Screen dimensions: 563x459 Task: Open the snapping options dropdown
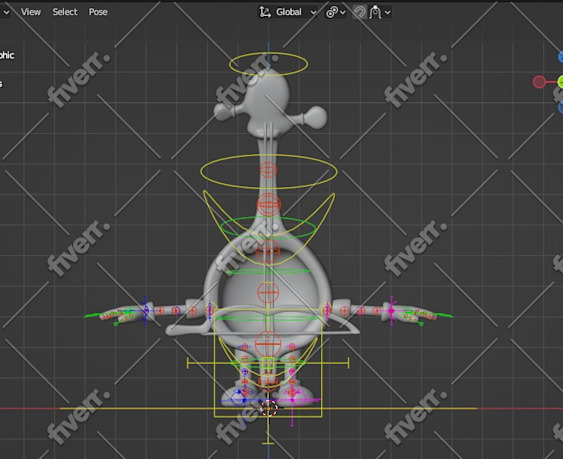(380, 12)
